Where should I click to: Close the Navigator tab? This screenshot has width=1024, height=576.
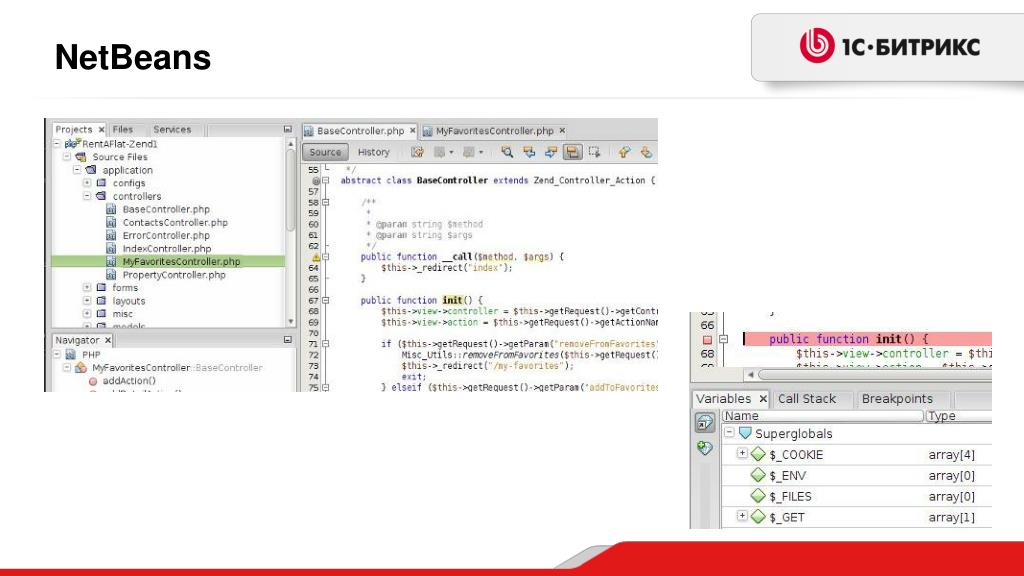click(x=108, y=340)
